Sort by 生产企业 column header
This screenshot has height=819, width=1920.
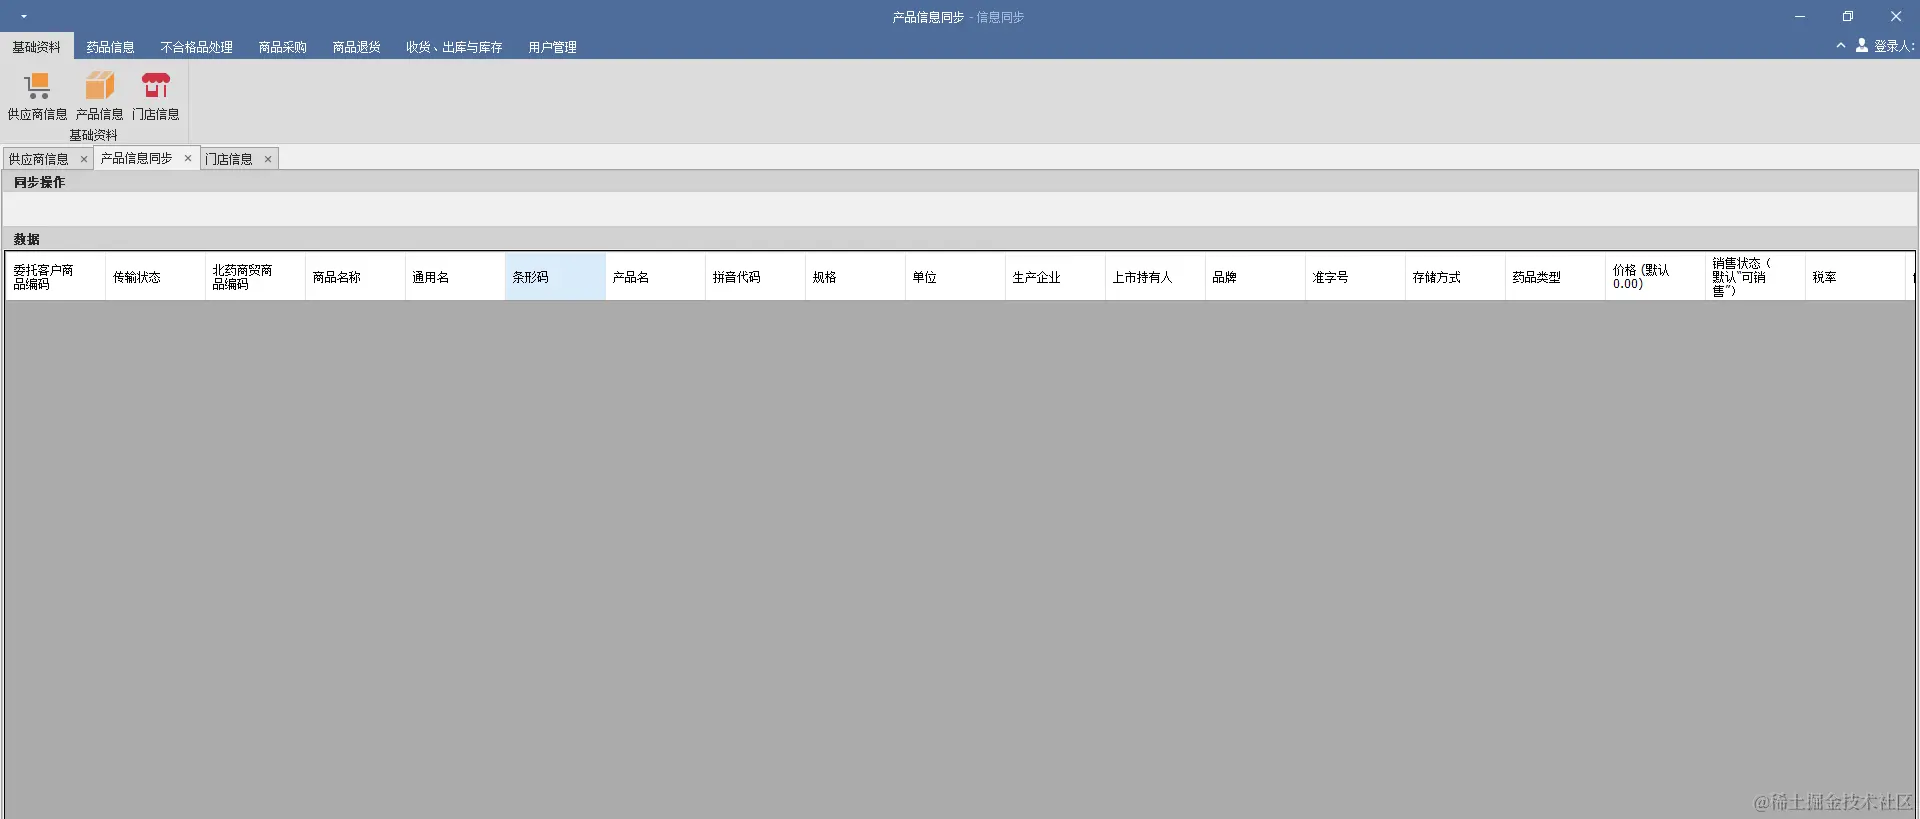tap(1055, 277)
